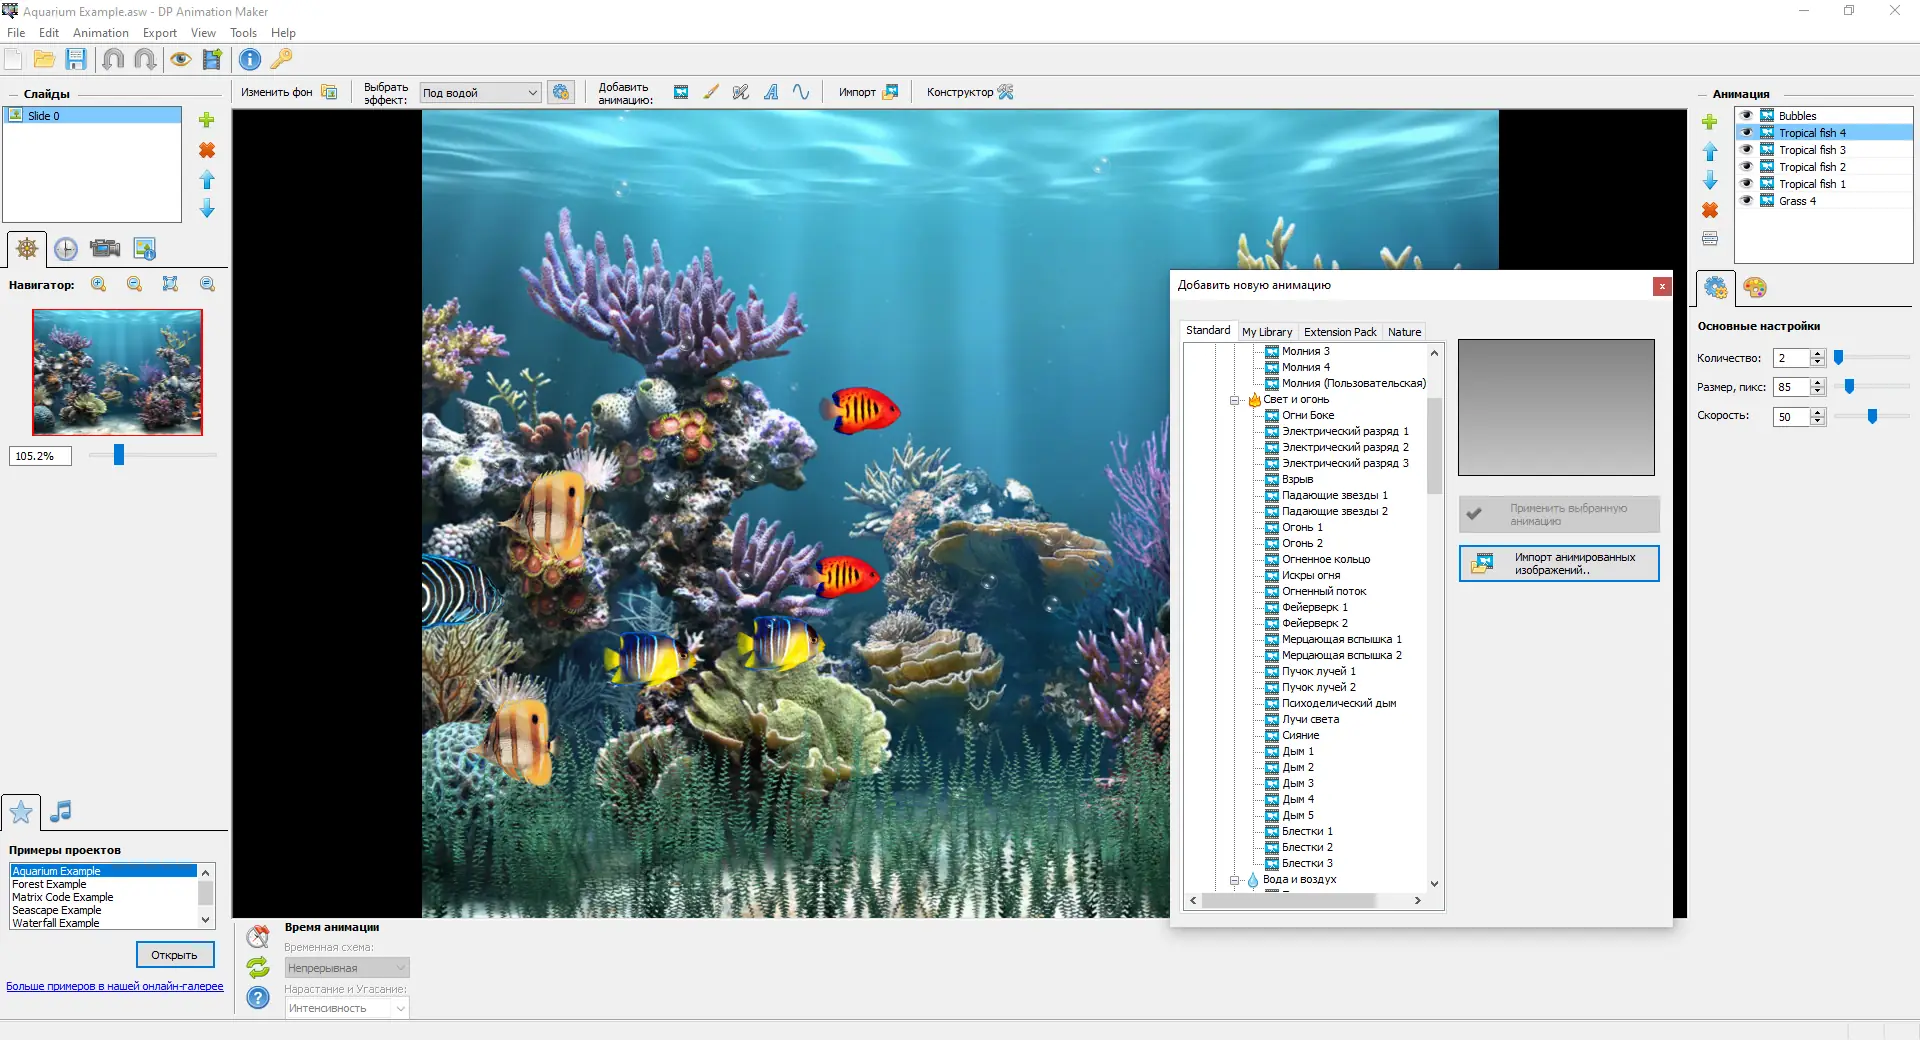Select the wave effect icon next to text icon
Viewport: 1920px width, 1040px height.
click(x=800, y=92)
